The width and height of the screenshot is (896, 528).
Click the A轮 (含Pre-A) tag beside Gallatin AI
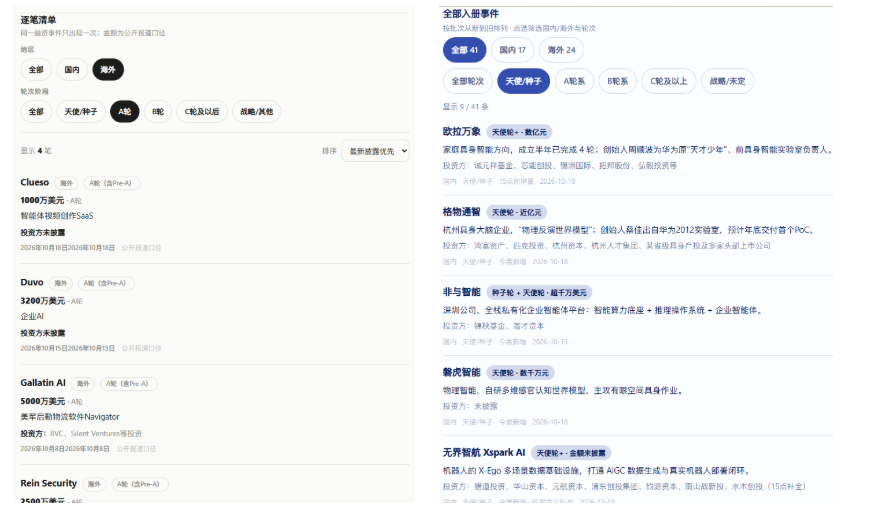127,384
